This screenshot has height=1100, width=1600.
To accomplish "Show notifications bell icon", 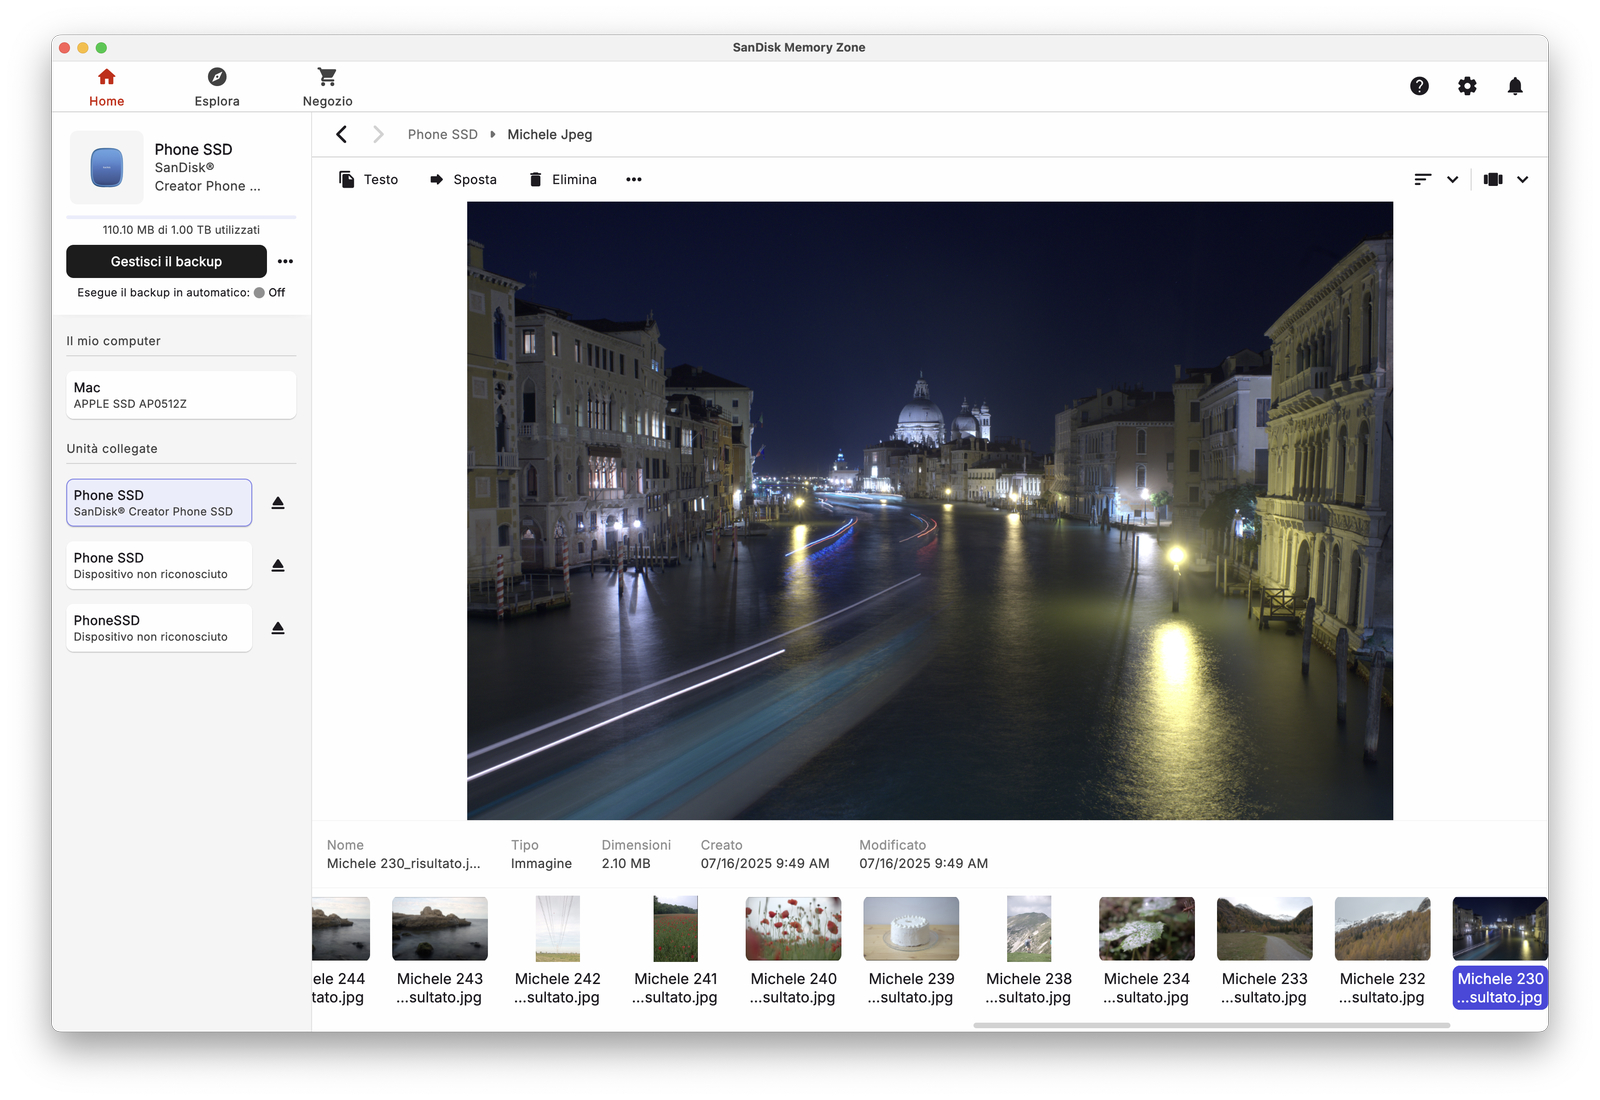I will coord(1515,86).
